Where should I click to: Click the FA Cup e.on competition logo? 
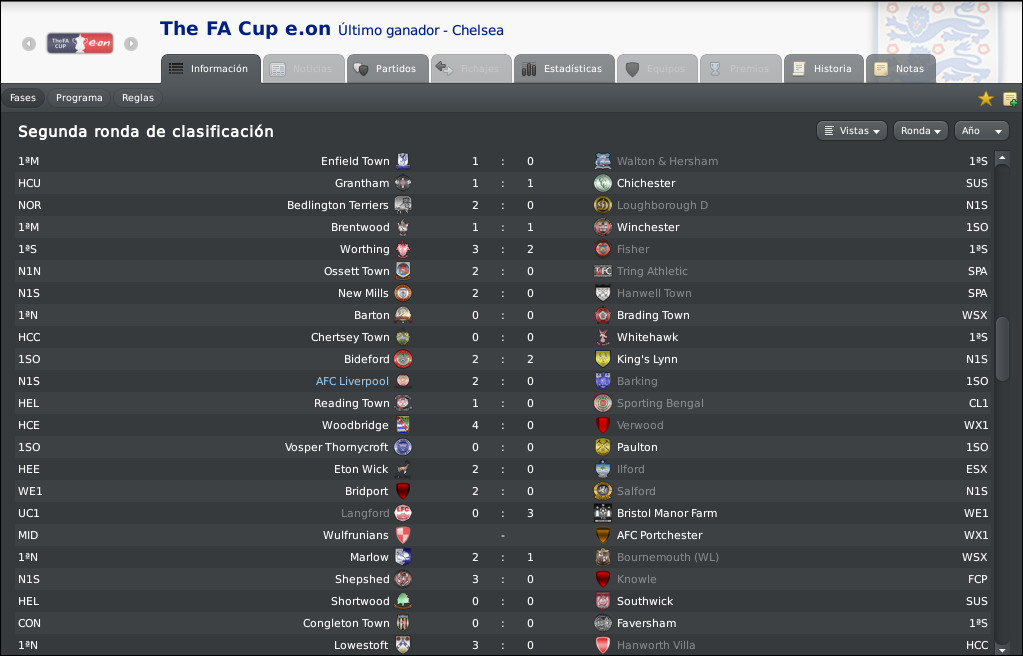click(x=80, y=43)
